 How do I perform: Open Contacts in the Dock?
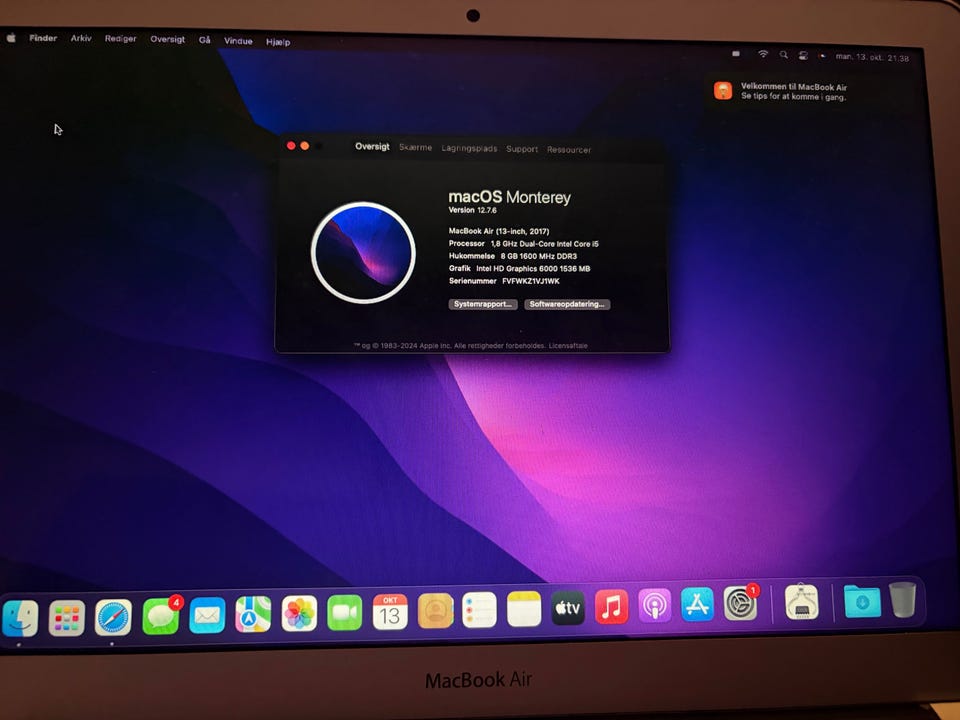click(436, 610)
